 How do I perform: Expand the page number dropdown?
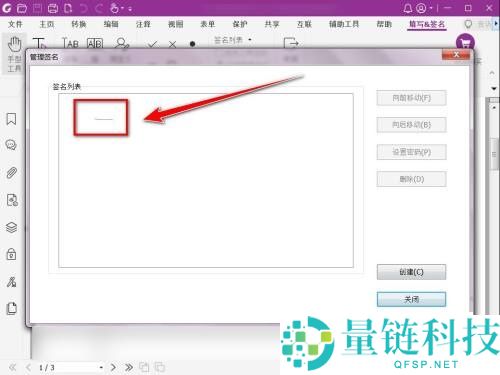tap(101, 368)
